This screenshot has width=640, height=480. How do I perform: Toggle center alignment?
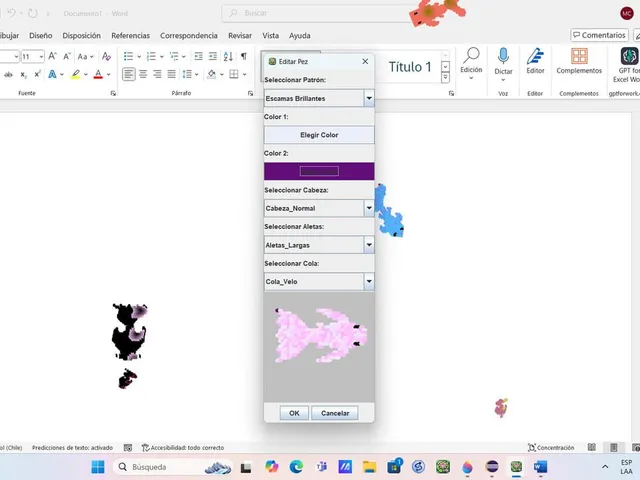point(143,74)
